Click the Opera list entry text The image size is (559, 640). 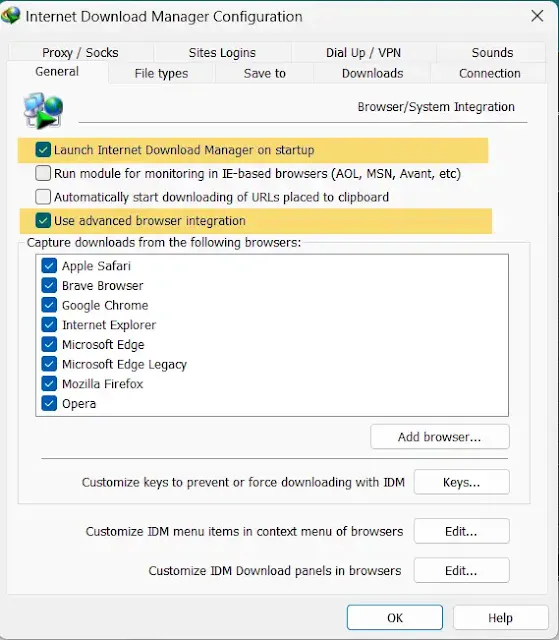[x=79, y=404]
